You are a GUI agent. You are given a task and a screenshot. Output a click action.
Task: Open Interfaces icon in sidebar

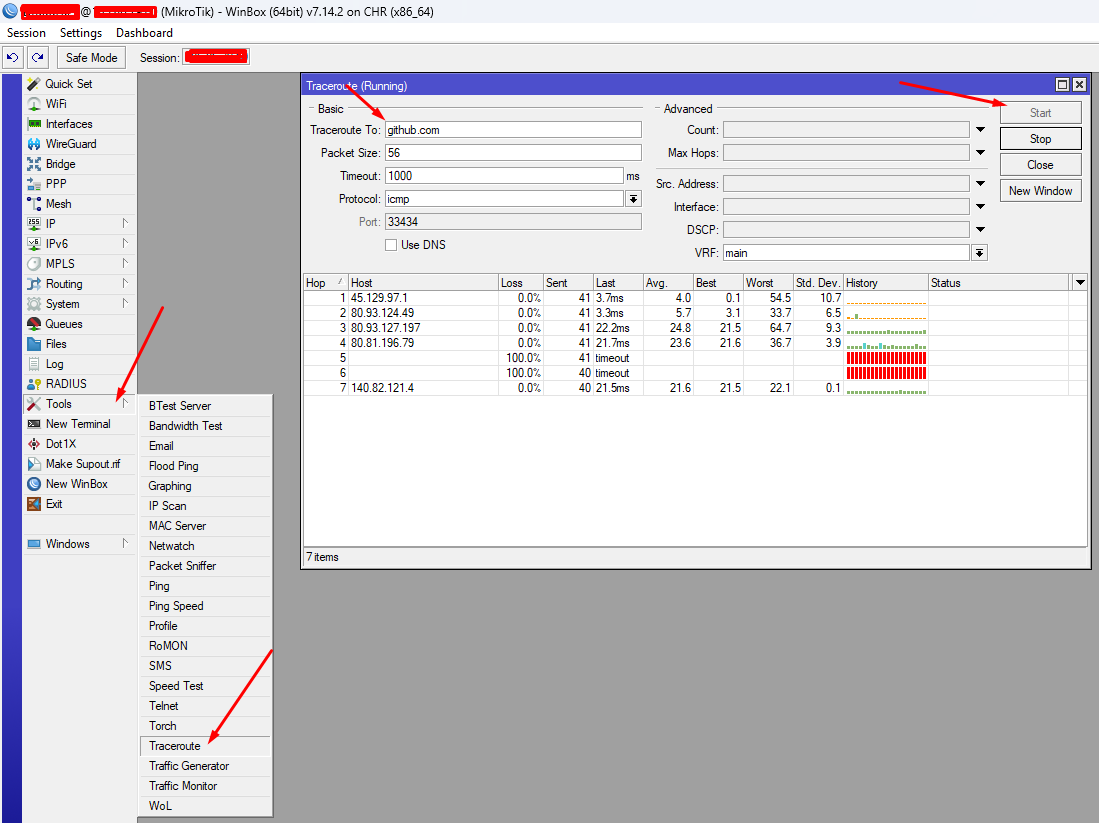point(34,124)
